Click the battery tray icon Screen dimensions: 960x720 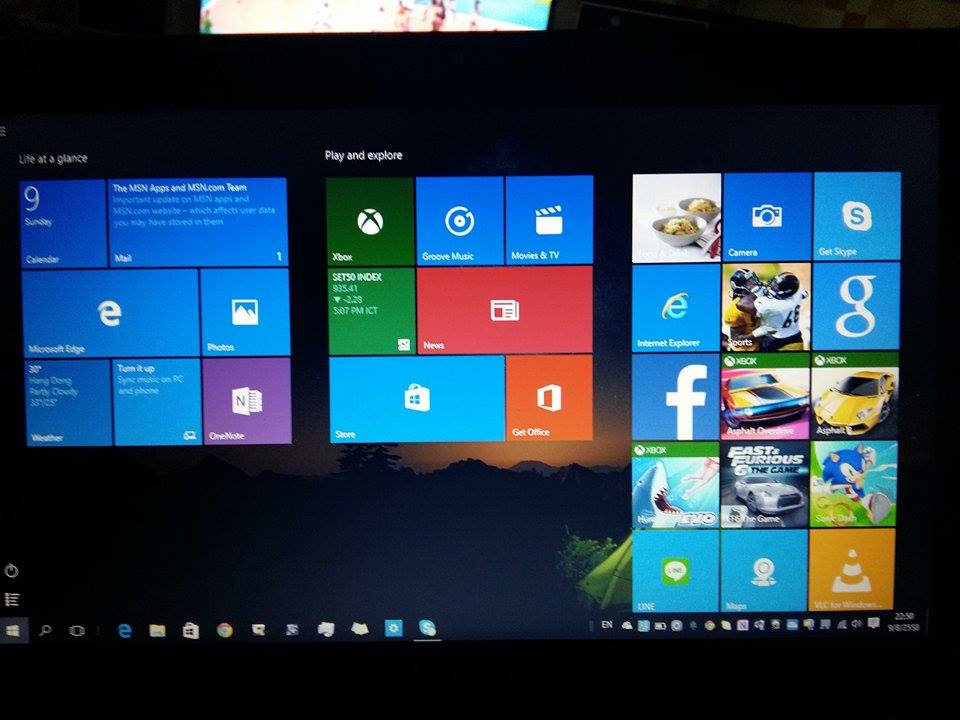661,626
